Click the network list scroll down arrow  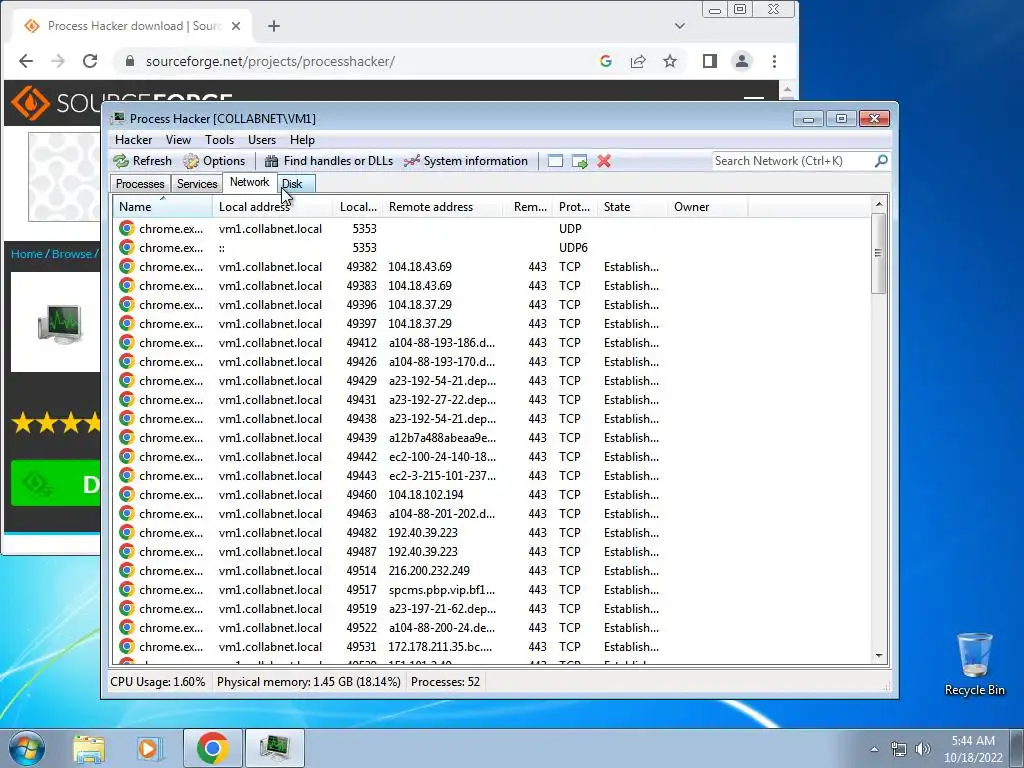(879, 656)
